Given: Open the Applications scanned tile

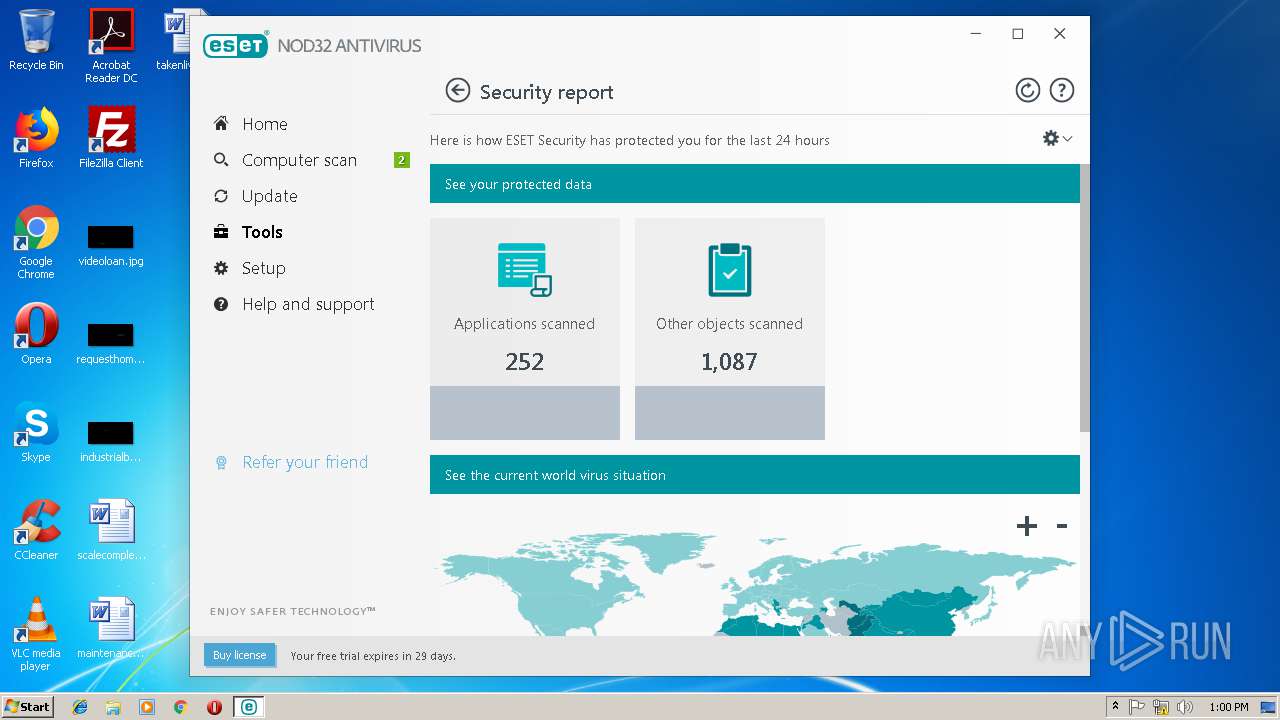Looking at the screenshot, I should click(525, 329).
